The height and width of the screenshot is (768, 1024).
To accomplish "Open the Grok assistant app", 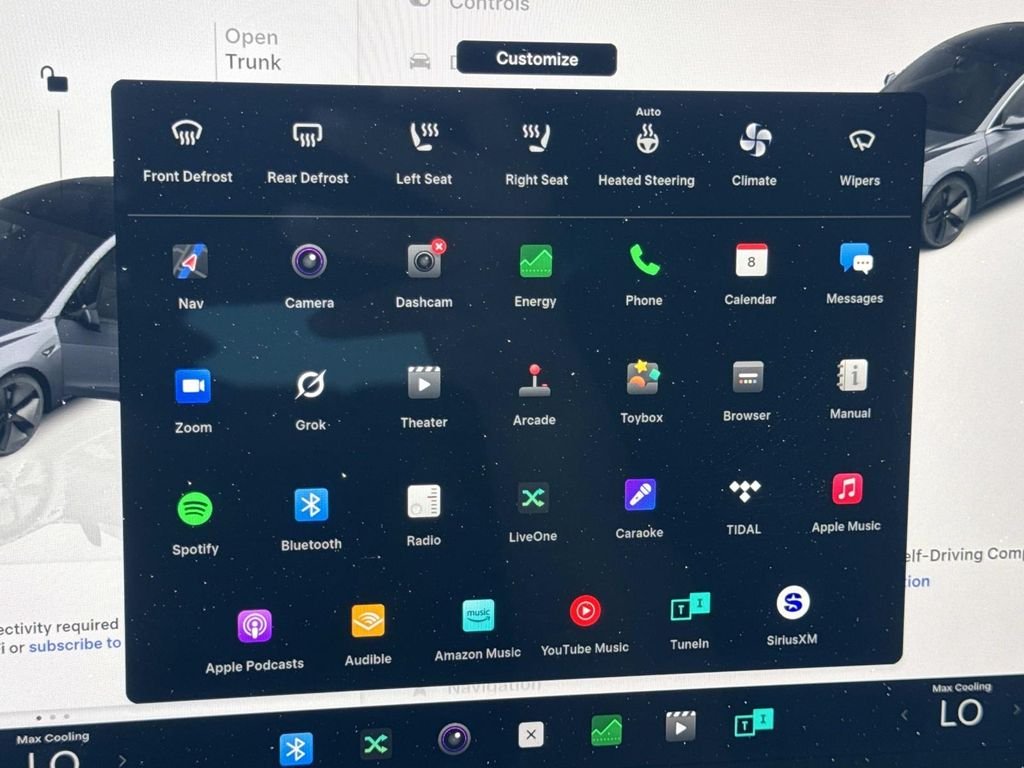I will 310,400.
